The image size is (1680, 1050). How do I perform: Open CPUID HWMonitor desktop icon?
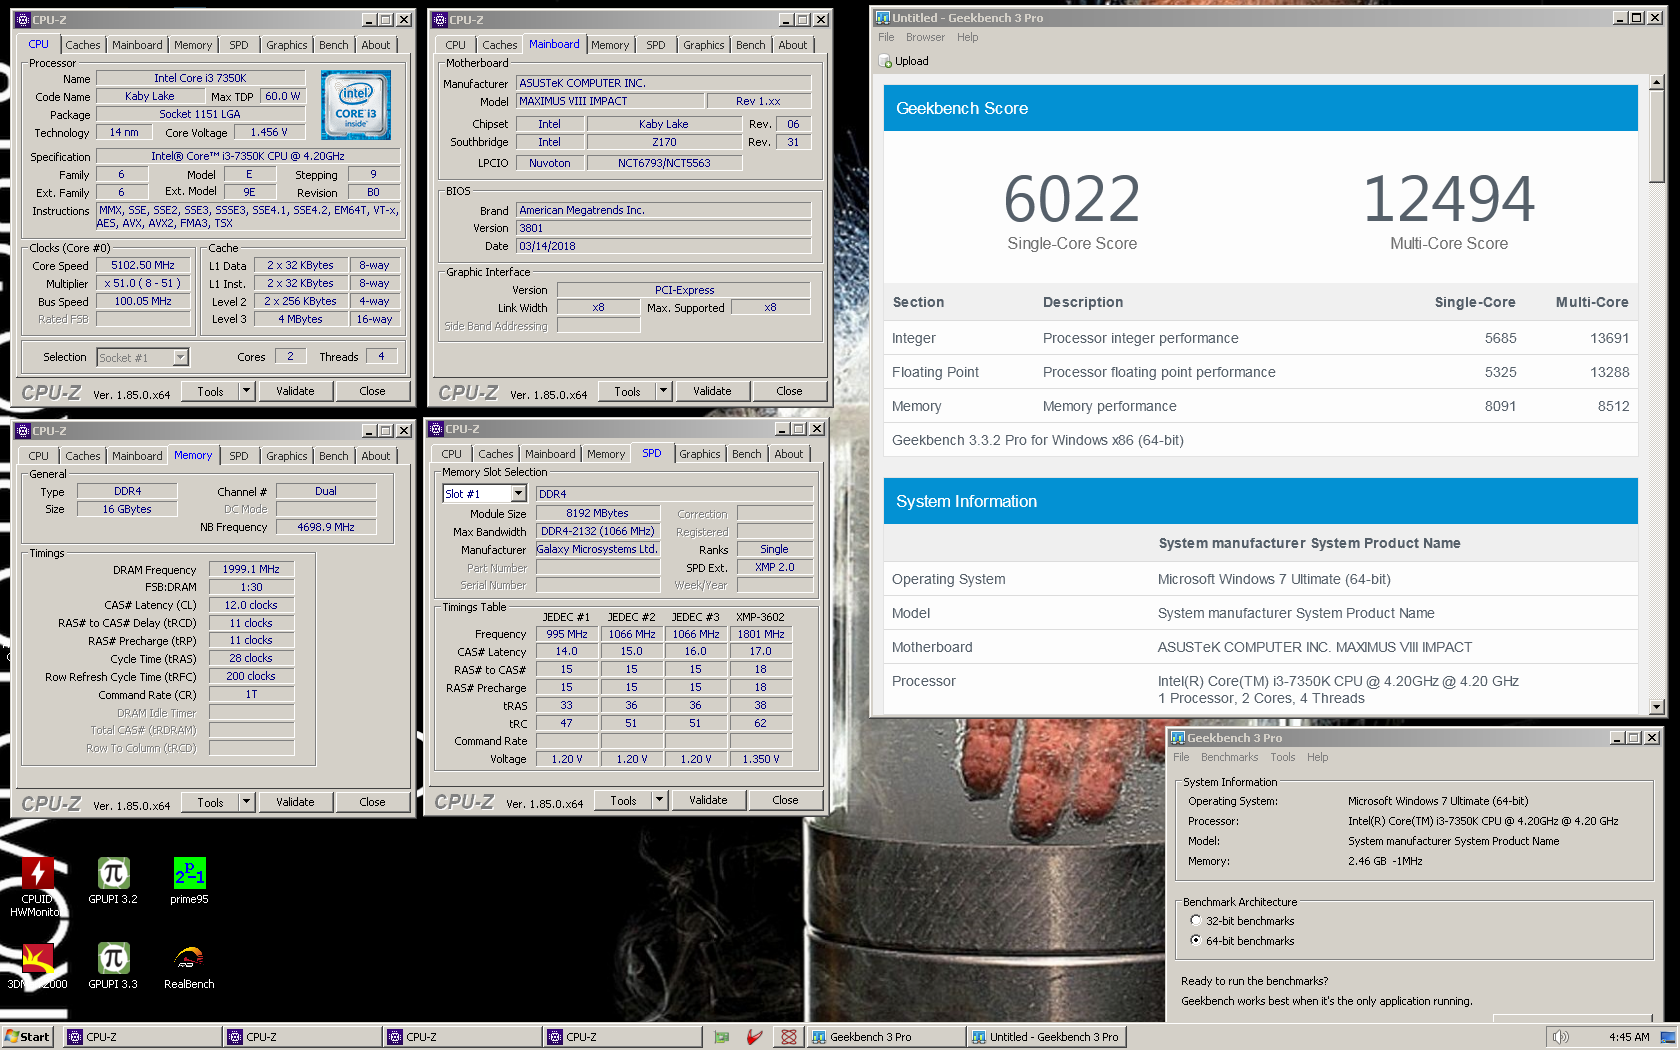click(x=37, y=886)
